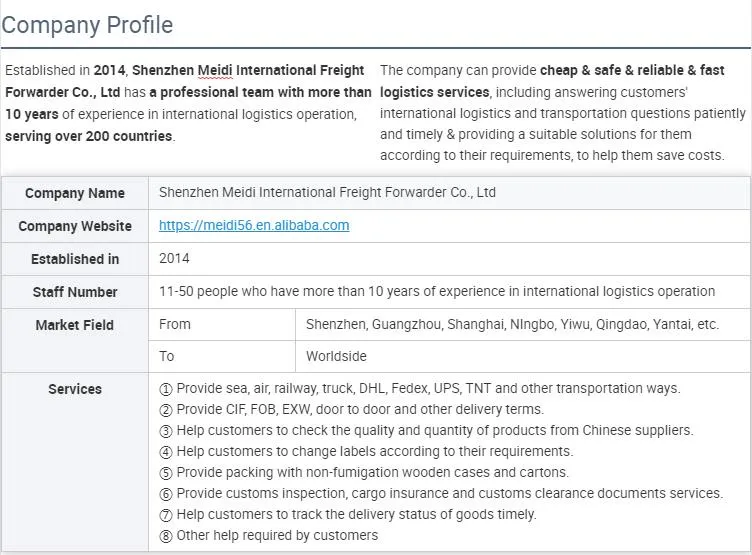752x555 pixels.
Task: Select the From cell in Market Field
Action: pos(175,324)
